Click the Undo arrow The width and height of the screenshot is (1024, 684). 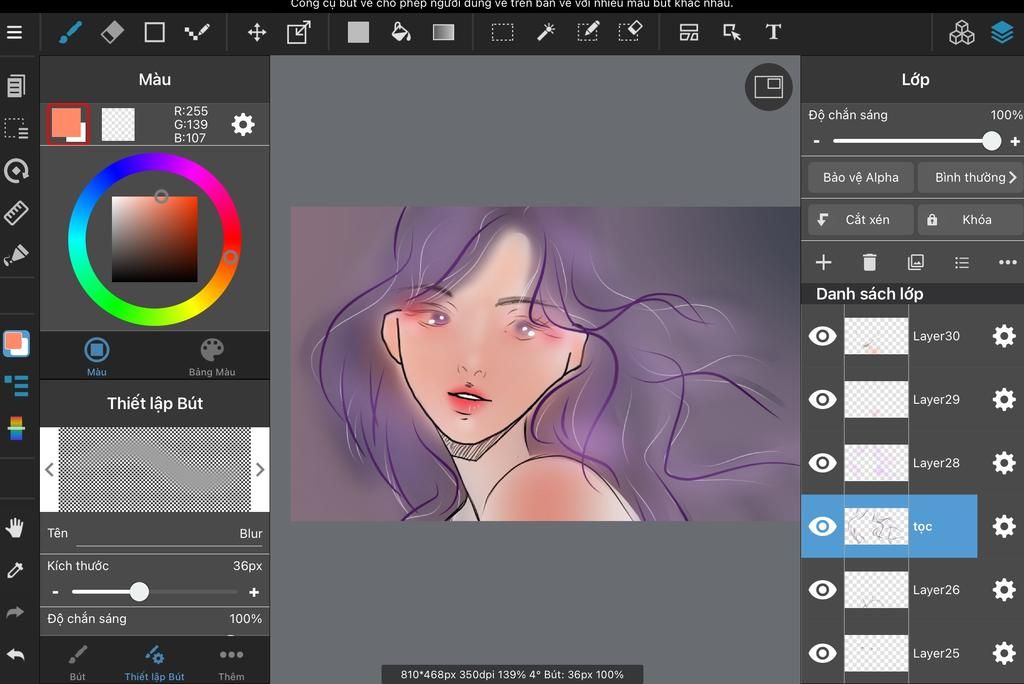coord(15,654)
